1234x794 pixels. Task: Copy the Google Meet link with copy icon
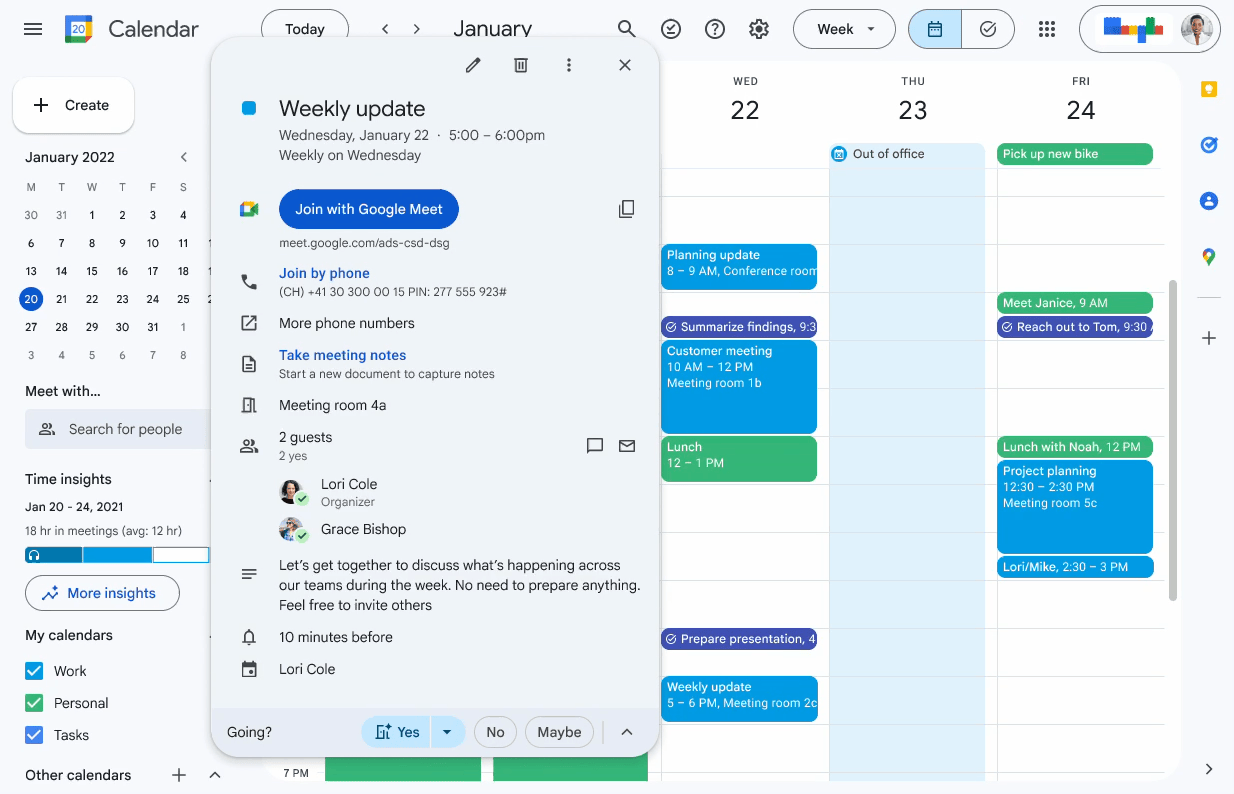pyautogui.click(x=627, y=209)
